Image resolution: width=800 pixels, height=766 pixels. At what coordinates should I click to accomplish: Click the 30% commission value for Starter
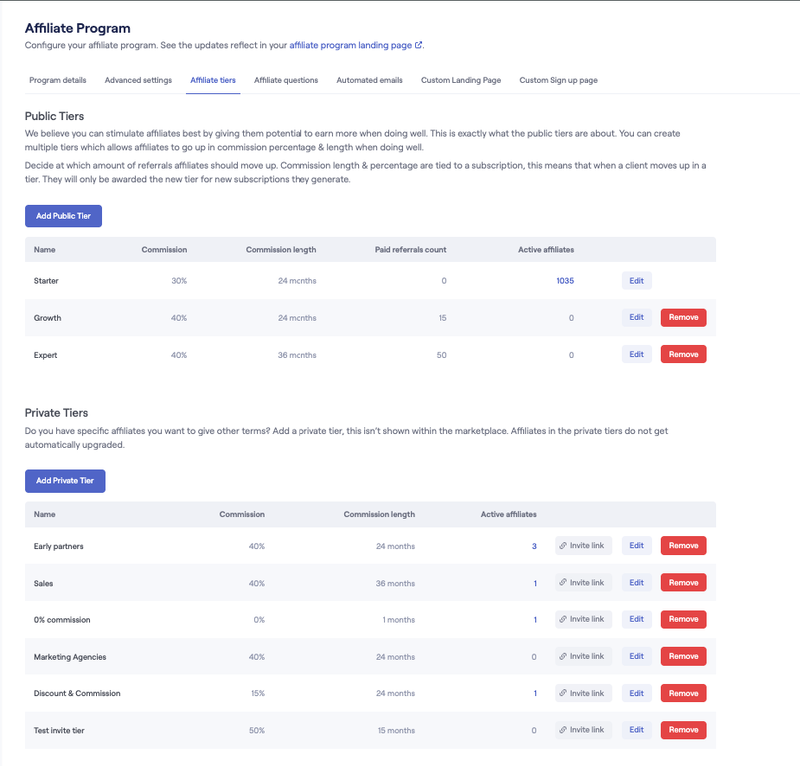[x=179, y=281]
